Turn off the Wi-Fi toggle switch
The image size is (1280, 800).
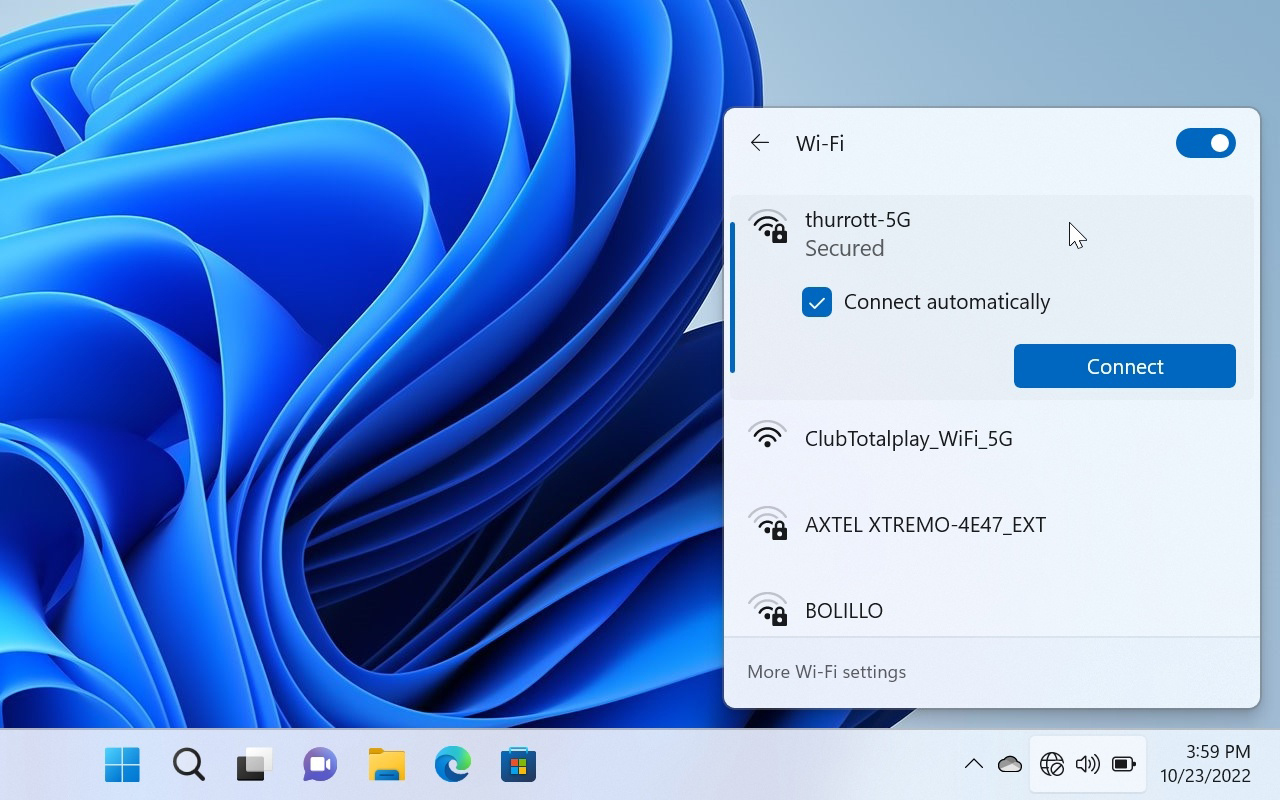pos(1205,143)
